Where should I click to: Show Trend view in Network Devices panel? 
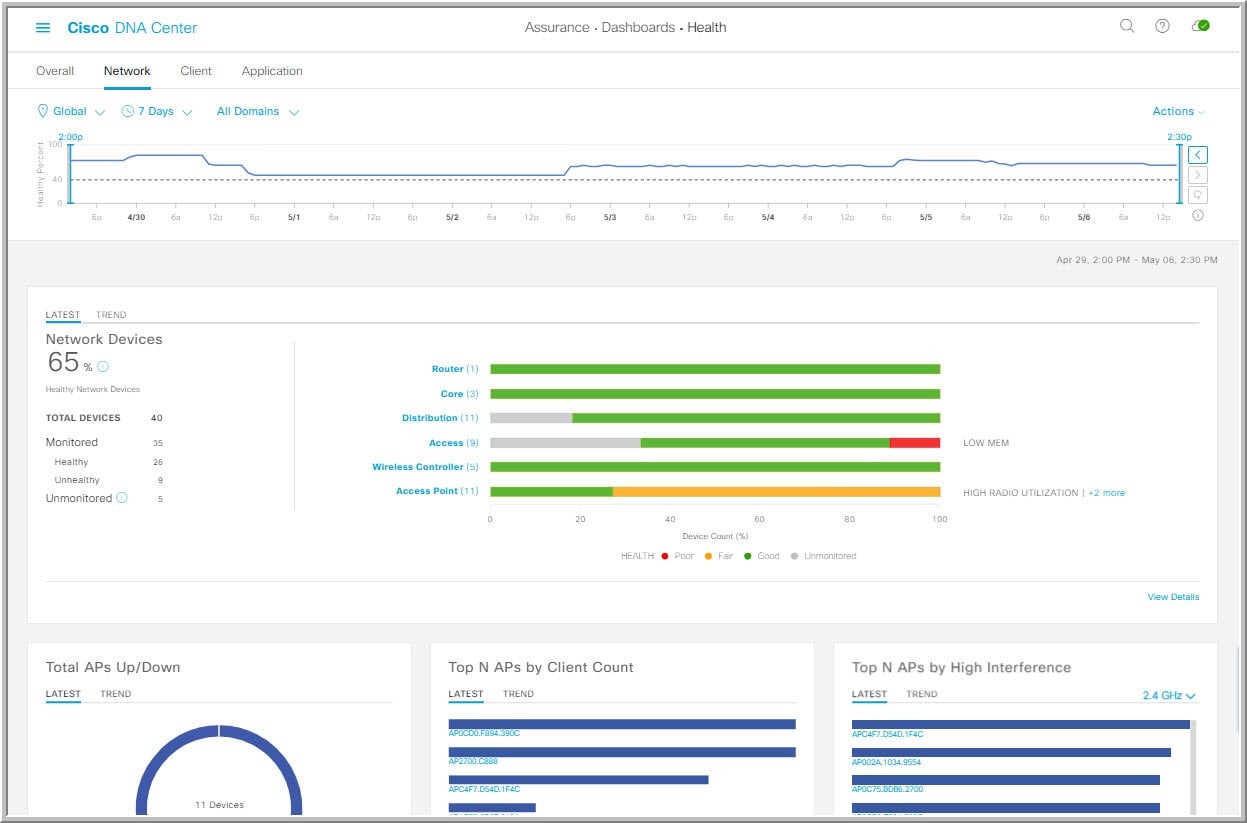[x=111, y=315]
